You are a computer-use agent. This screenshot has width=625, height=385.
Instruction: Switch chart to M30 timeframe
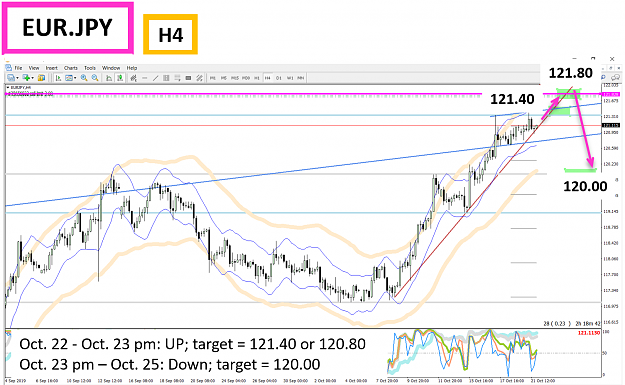pos(246,78)
